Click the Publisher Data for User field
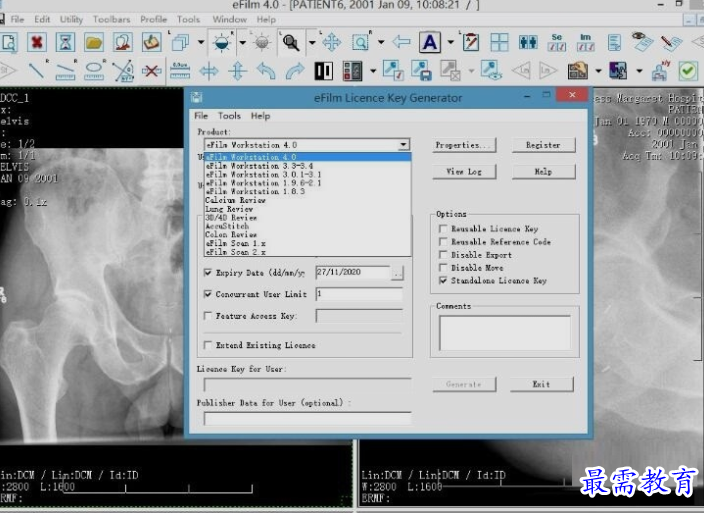This screenshot has height=513, width=704. 308,418
